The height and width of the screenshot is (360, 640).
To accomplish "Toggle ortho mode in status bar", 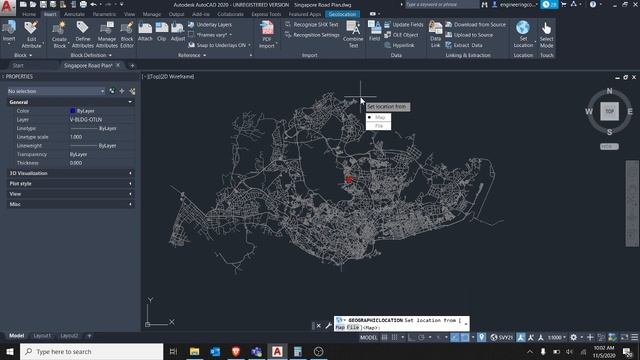I will 411,338.
